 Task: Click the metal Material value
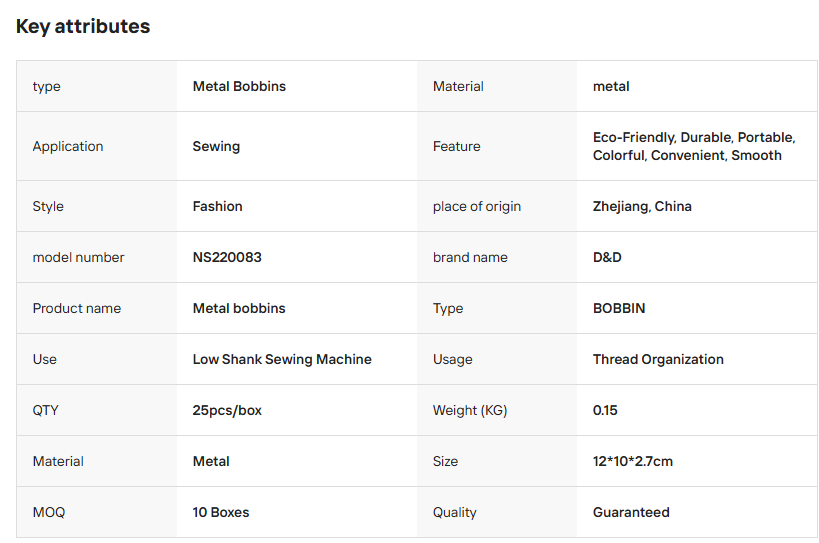click(611, 86)
